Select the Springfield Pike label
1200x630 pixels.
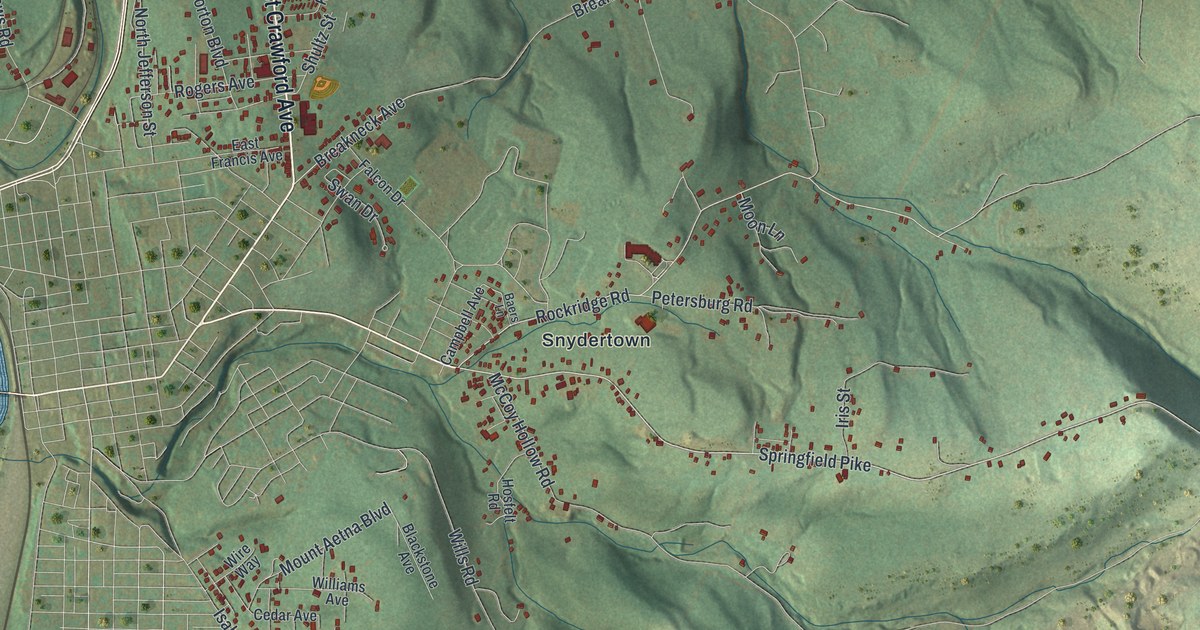815,462
